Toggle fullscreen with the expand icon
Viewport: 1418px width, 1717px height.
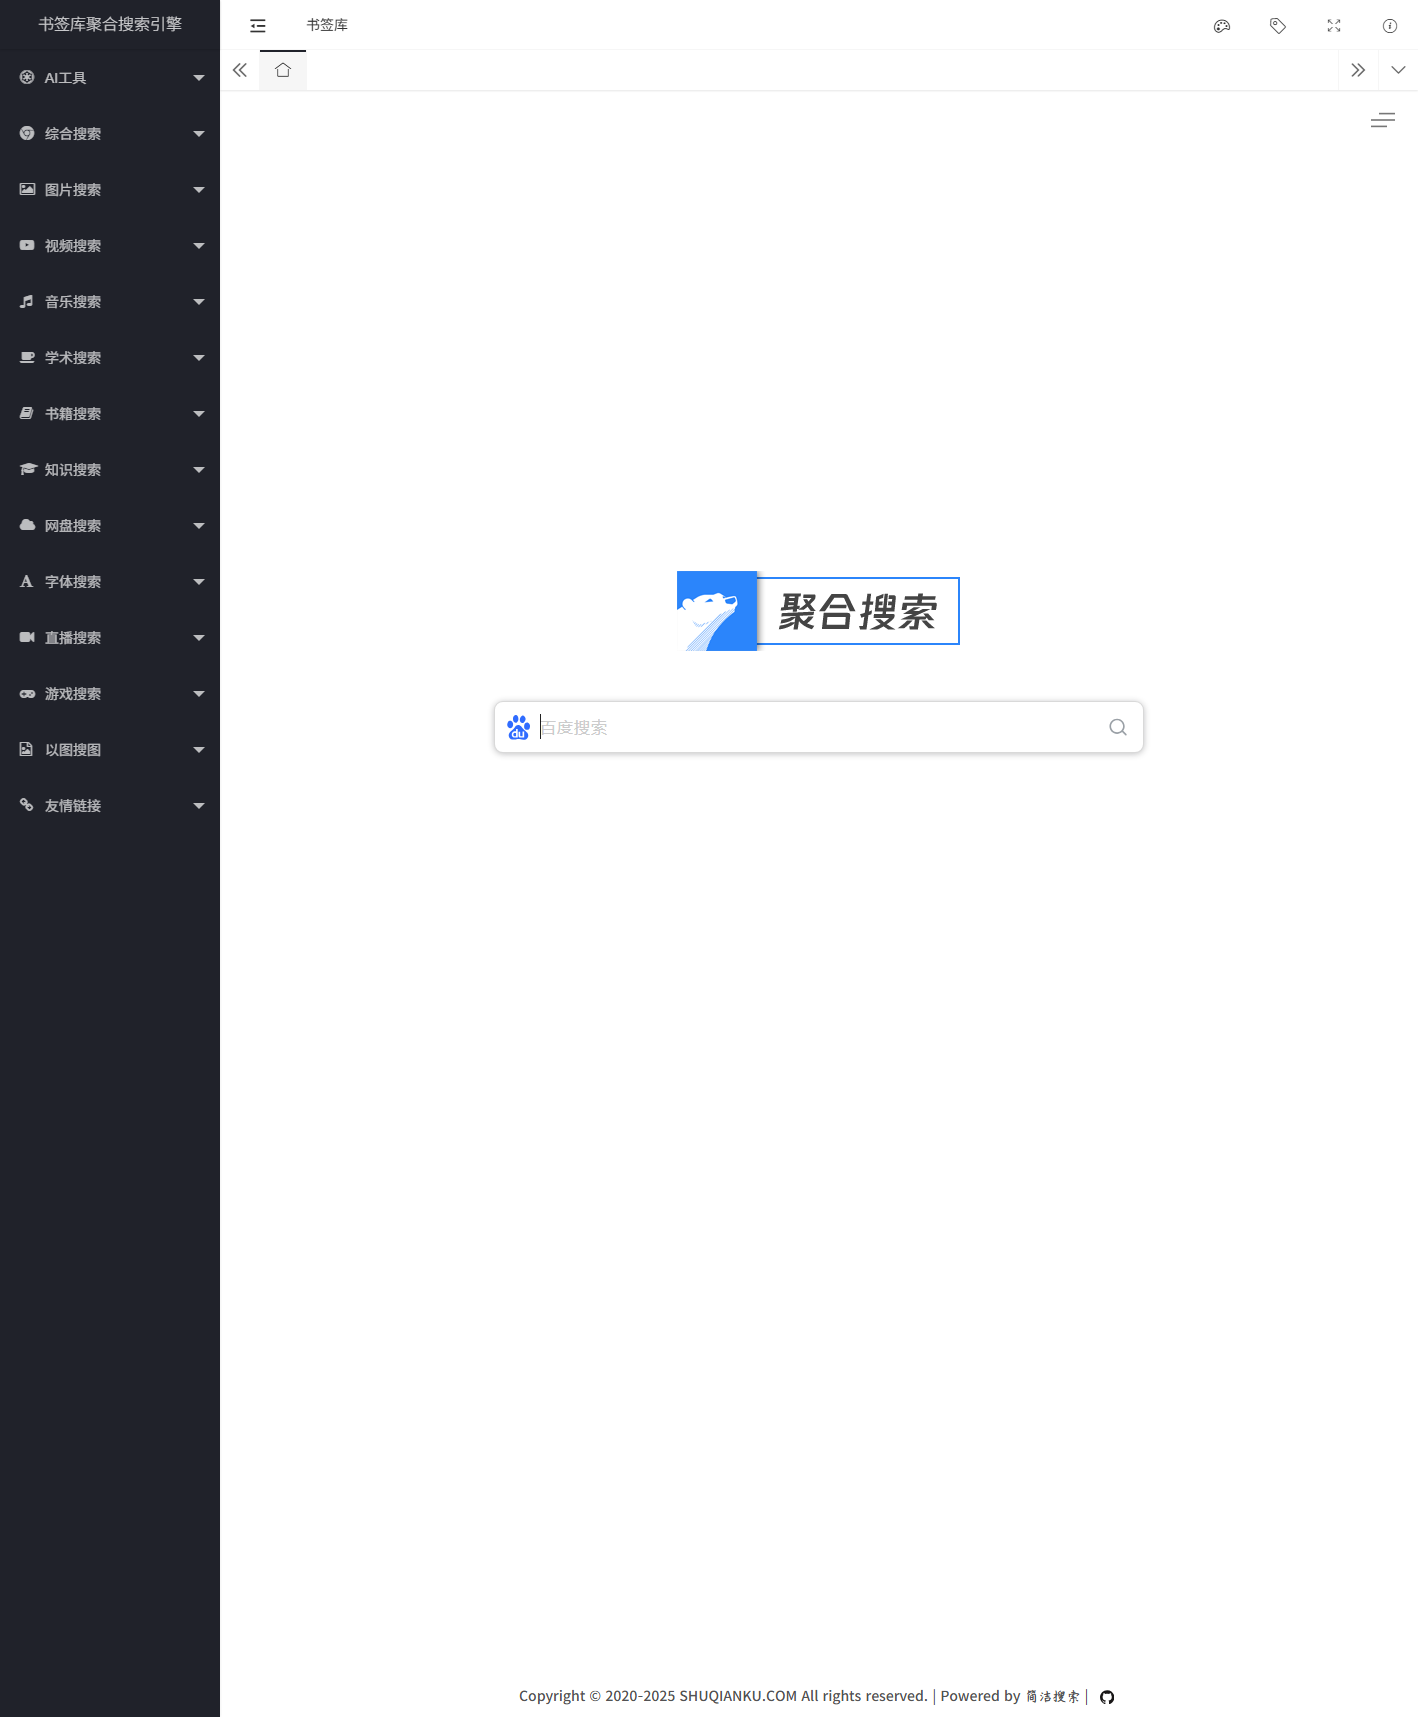1334,26
